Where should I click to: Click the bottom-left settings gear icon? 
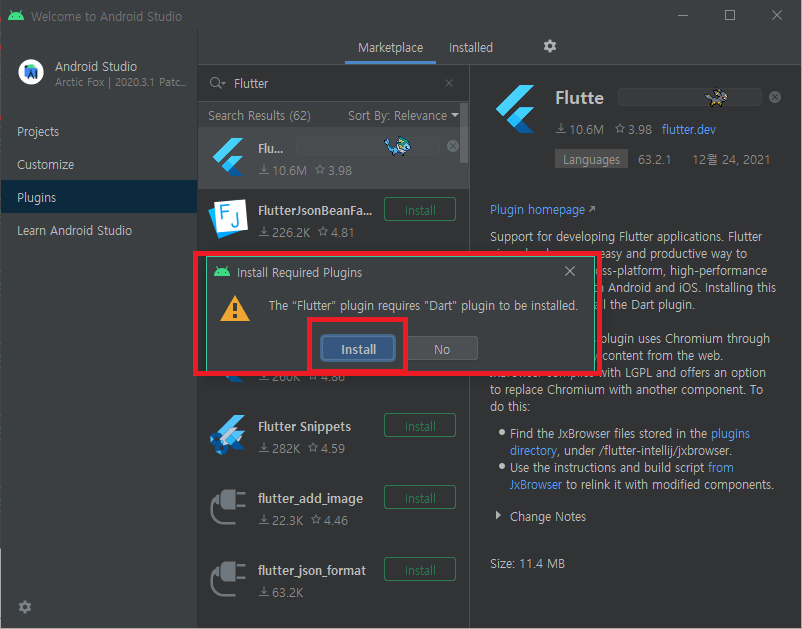click(x=25, y=607)
